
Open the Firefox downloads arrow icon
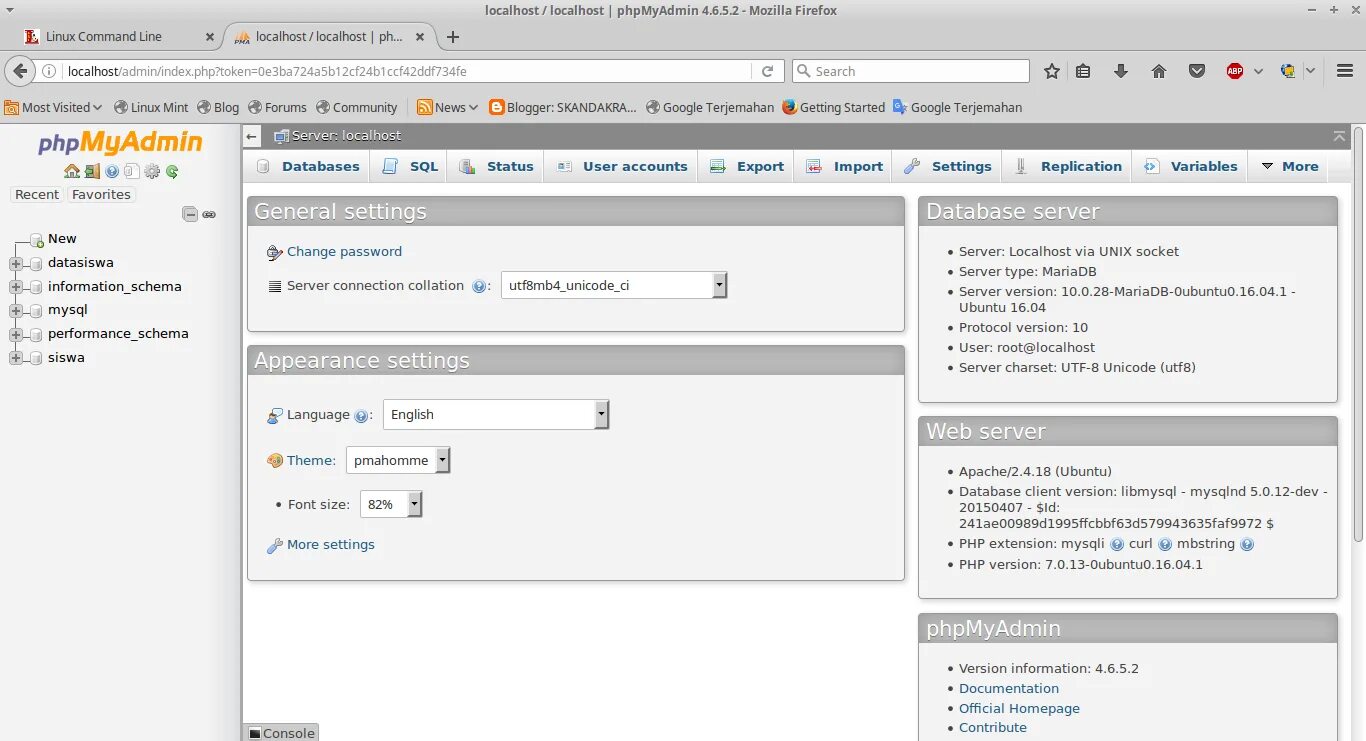click(1121, 71)
